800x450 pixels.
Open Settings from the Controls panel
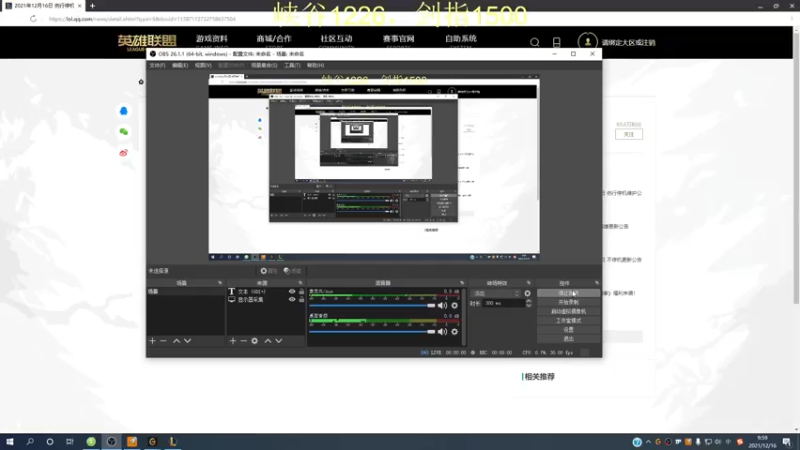(568, 330)
